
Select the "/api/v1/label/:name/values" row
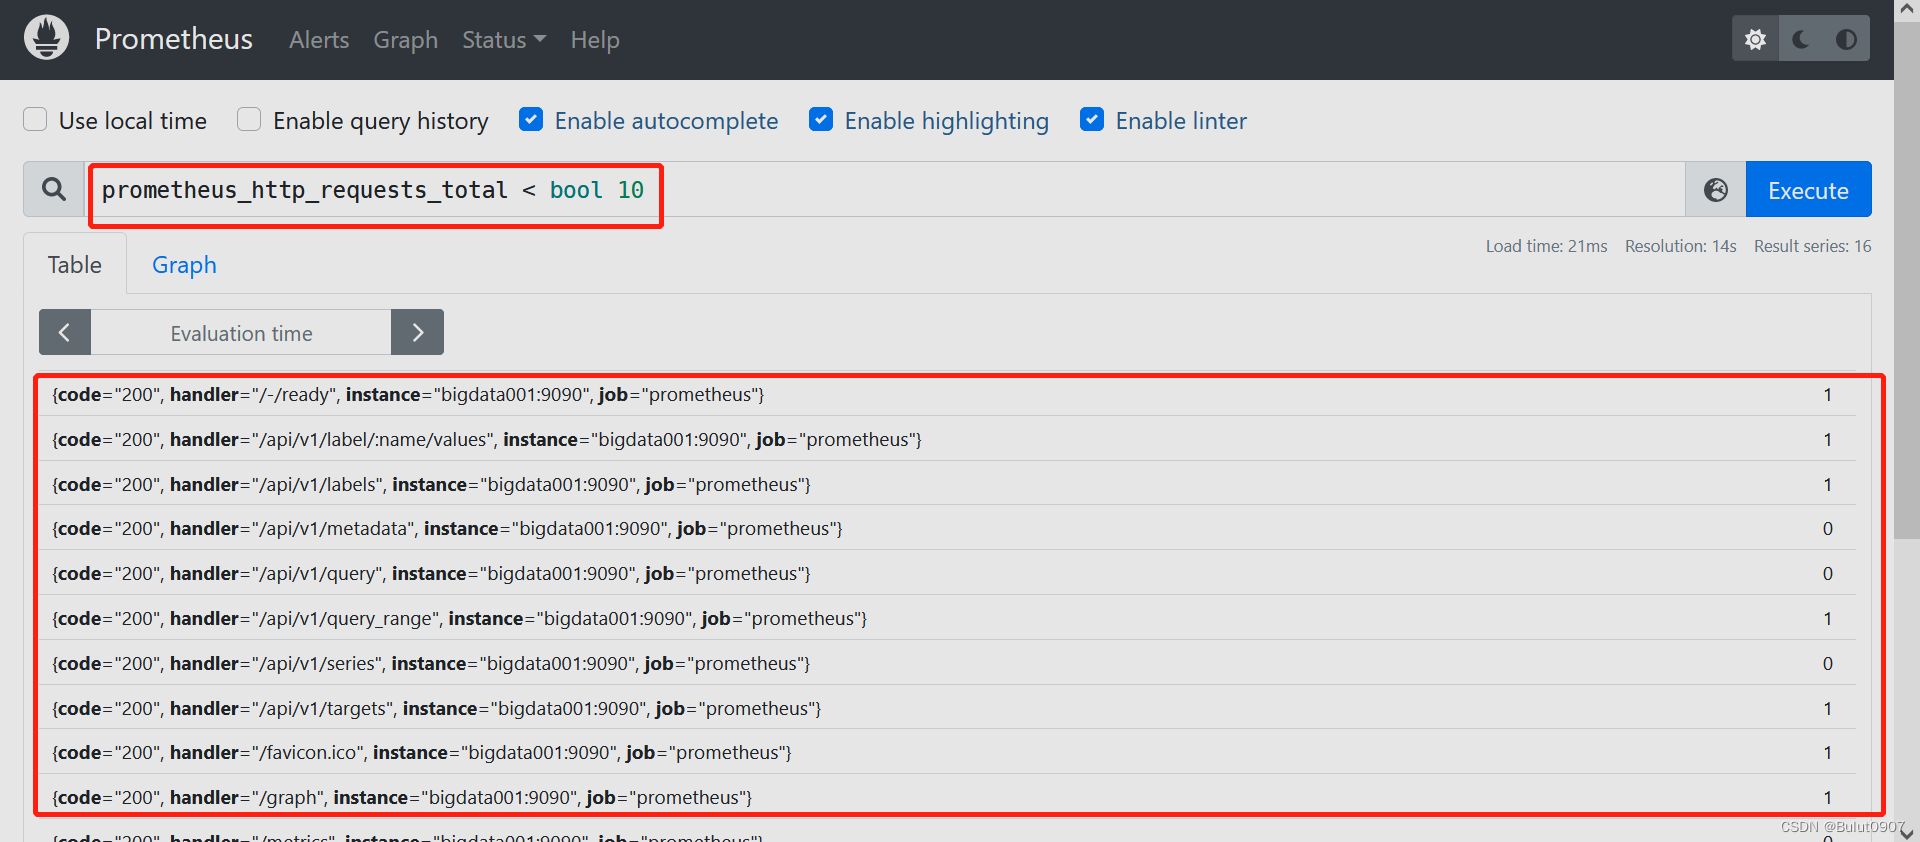tap(946, 440)
